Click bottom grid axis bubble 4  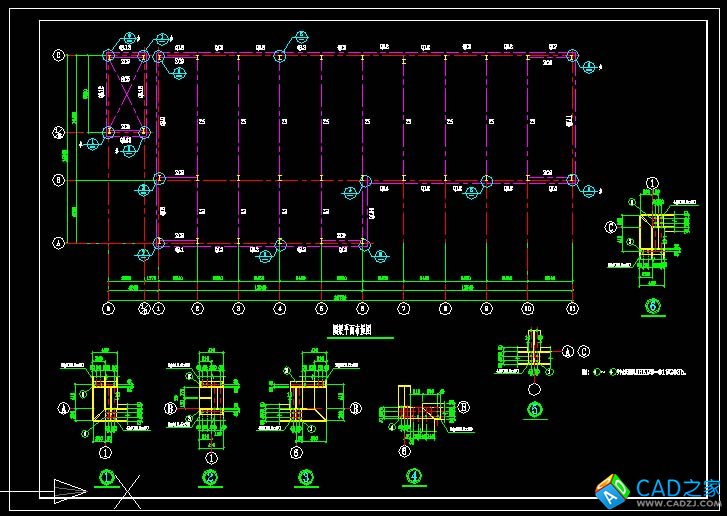pos(280,309)
